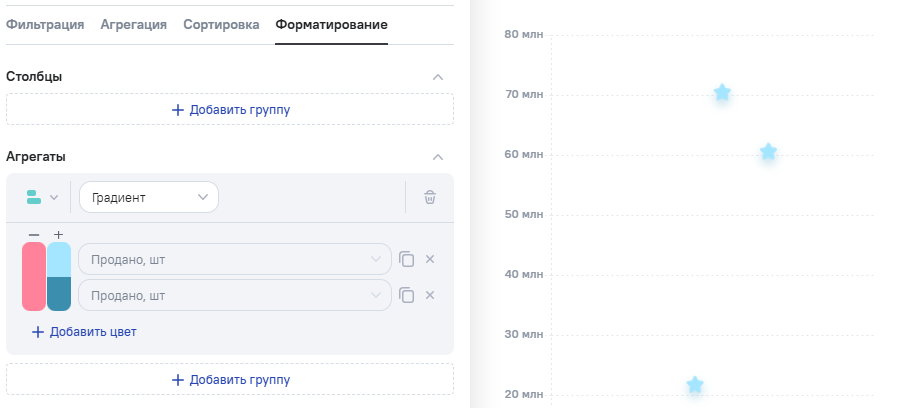Copy the second 'Продано, шт' color row
908x408 pixels.
(x=406, y=295)
